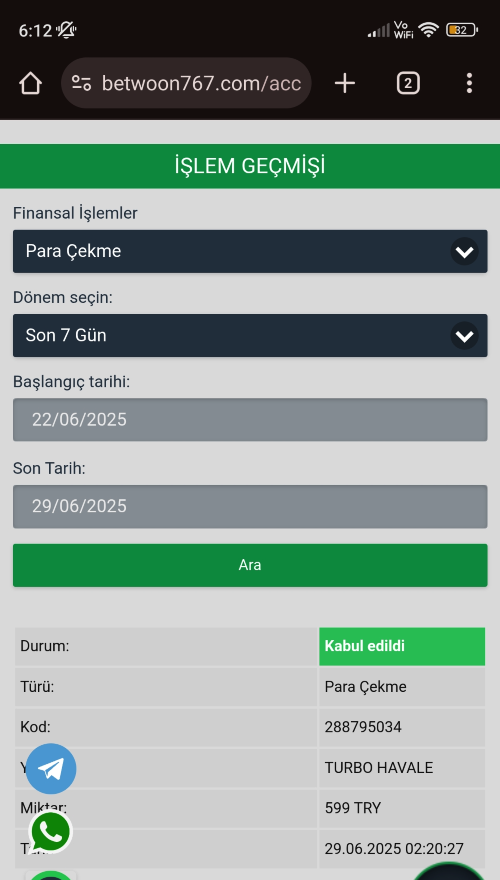Tap the transaction code 288795034

tap(363, 727)
